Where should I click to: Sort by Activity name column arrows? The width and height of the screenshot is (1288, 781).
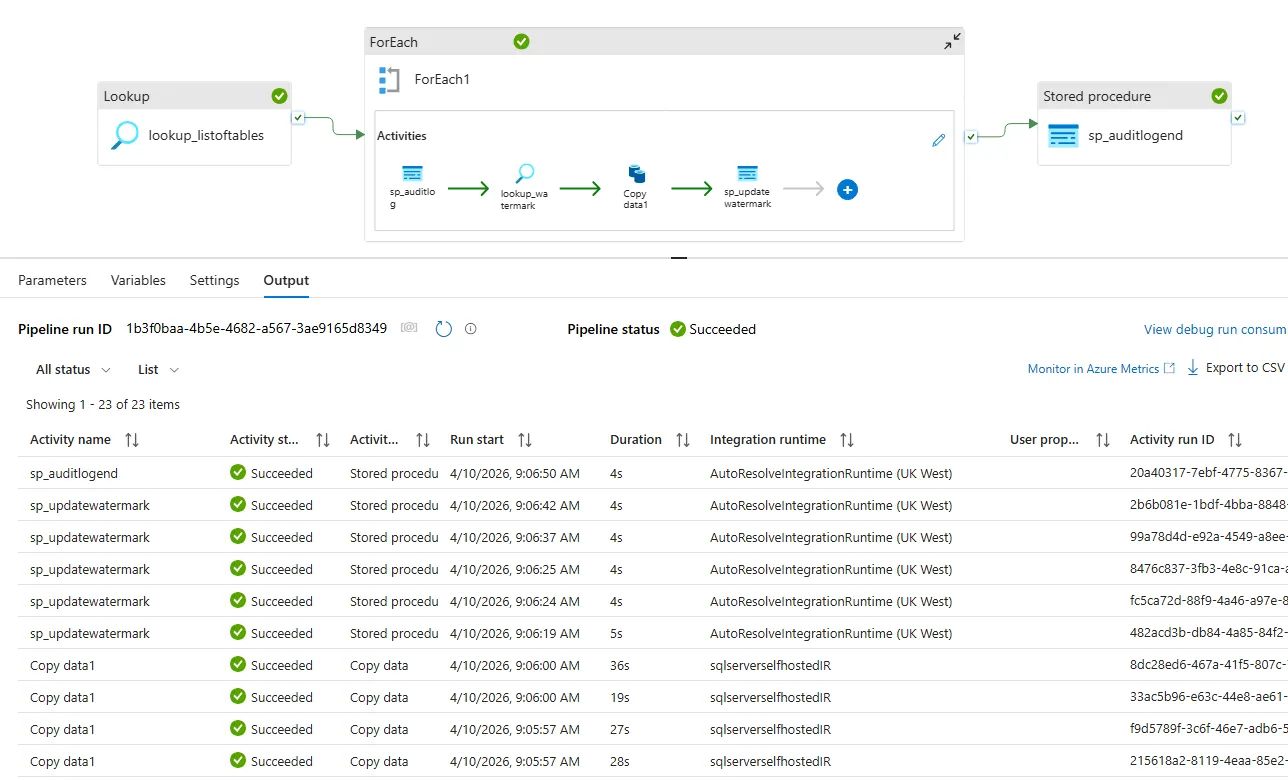pos(132,440)
